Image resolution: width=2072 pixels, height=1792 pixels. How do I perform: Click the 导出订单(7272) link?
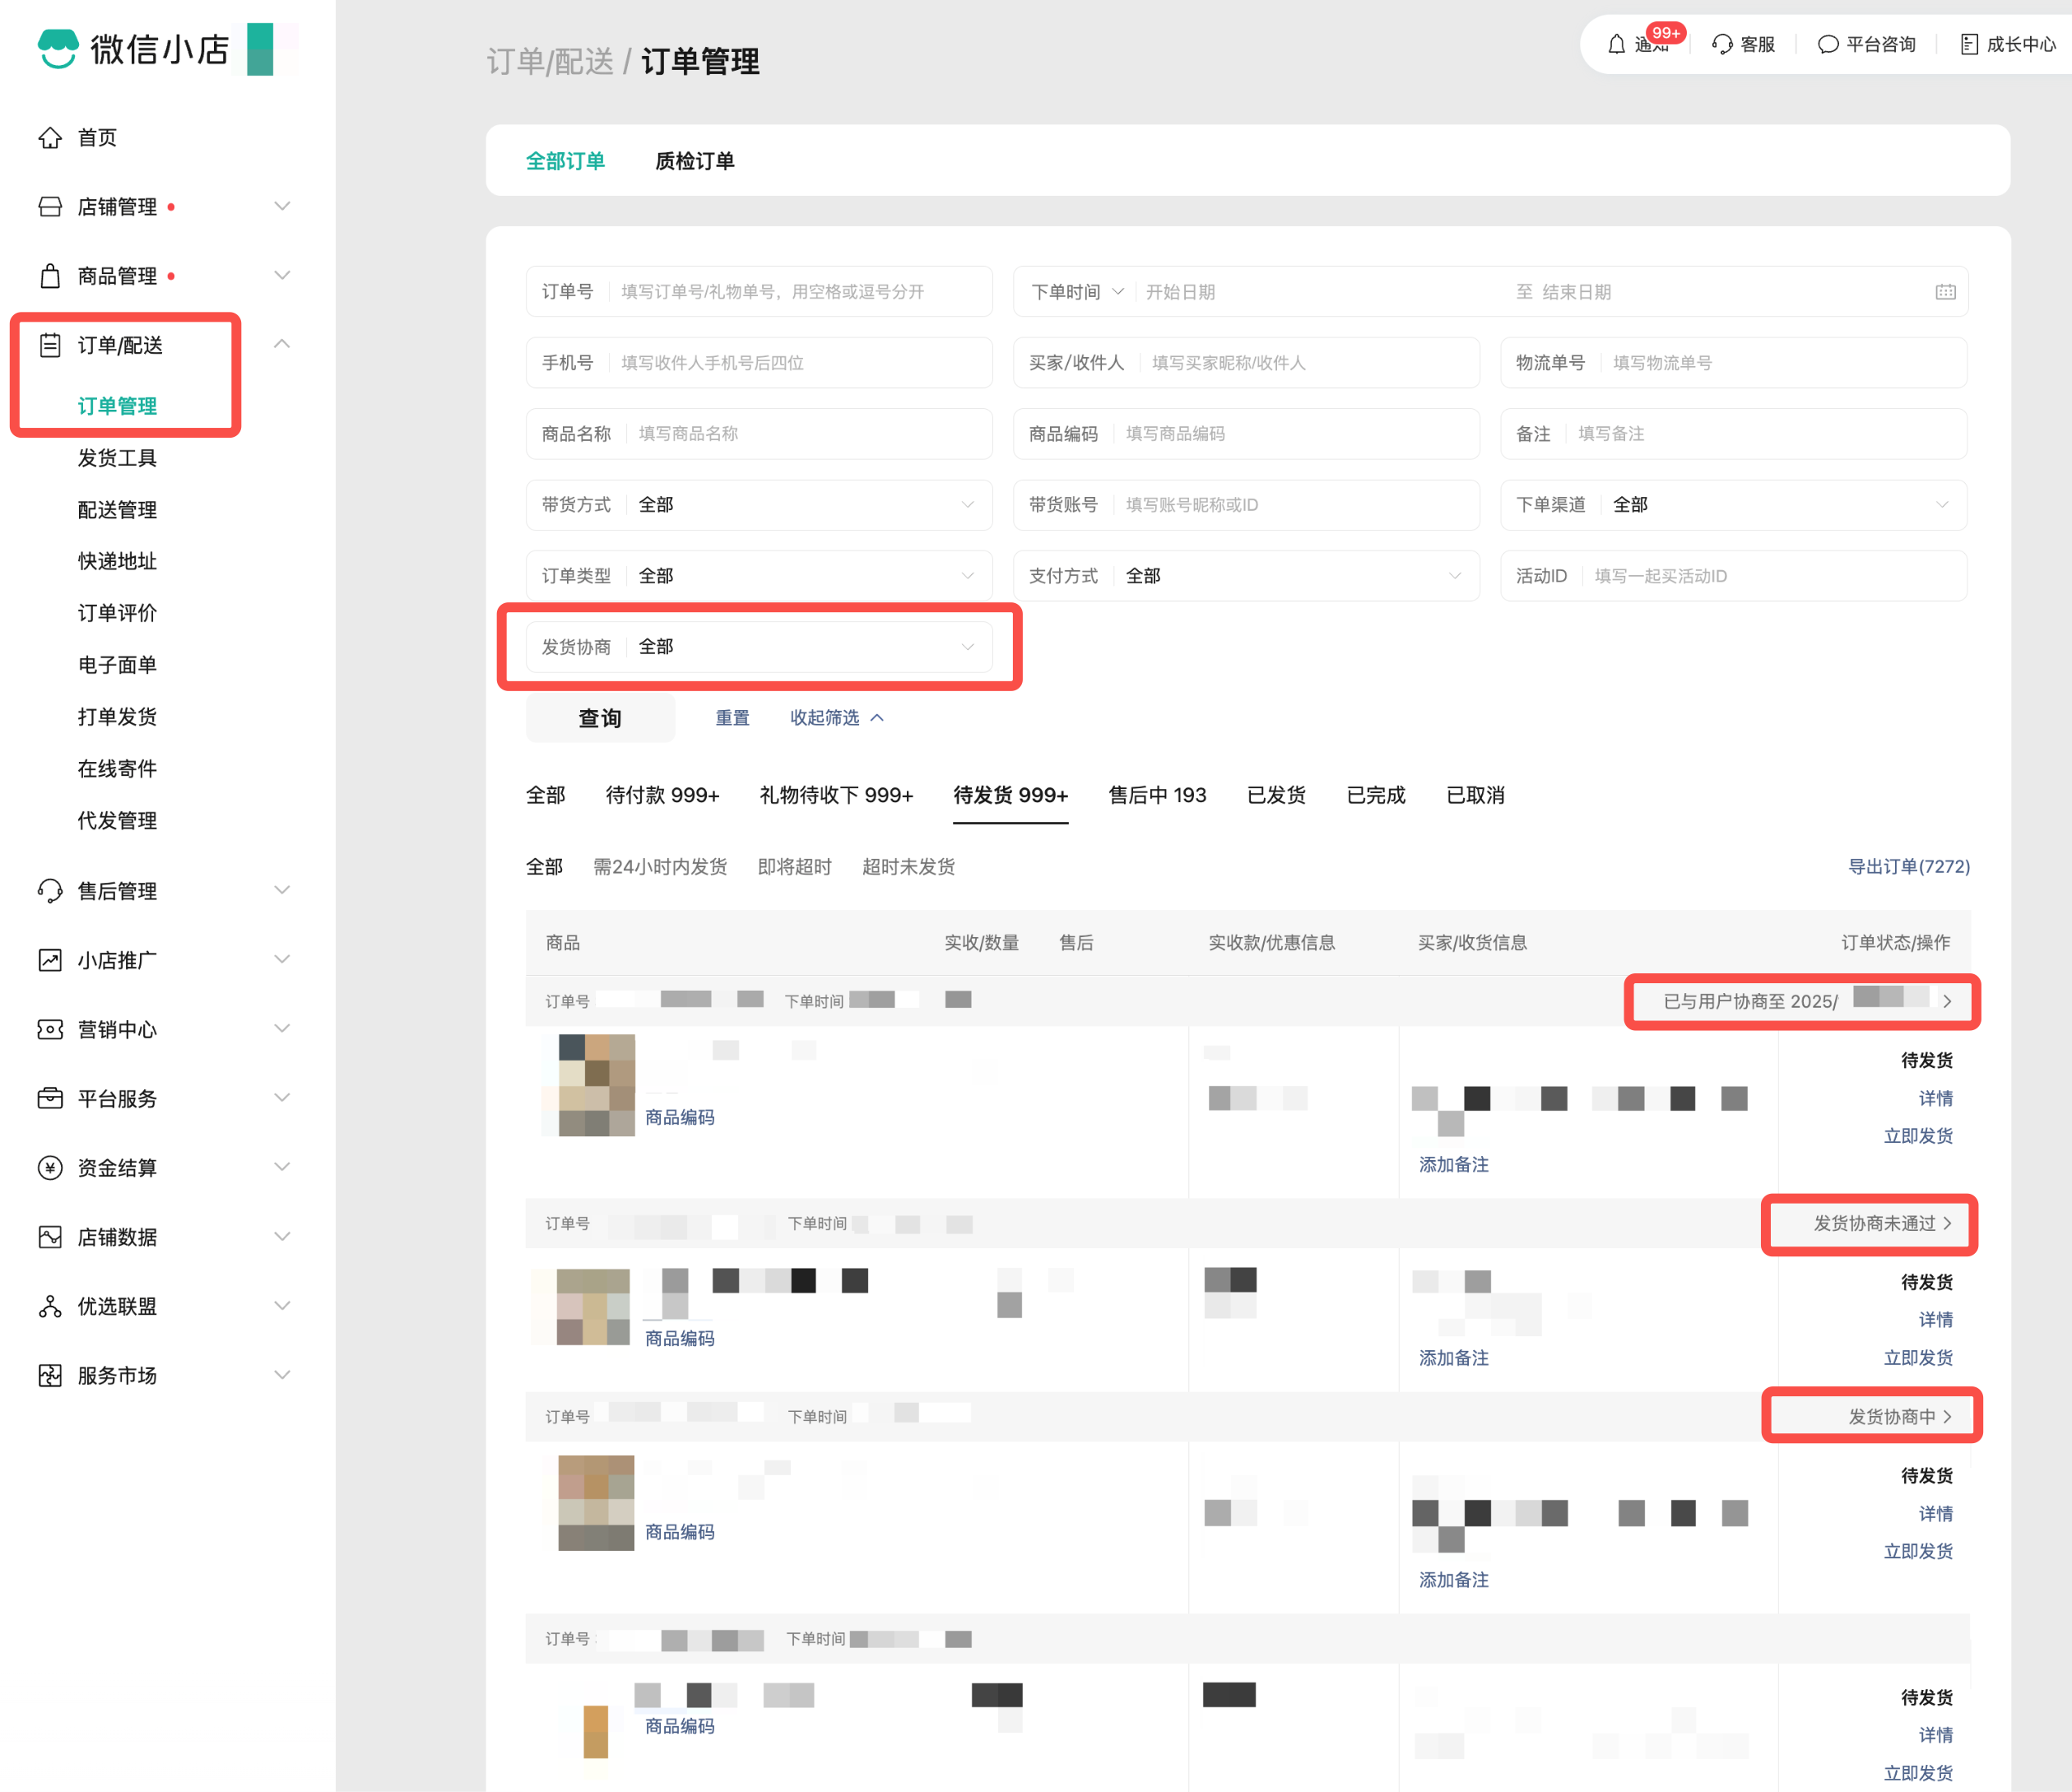point(1908,866)
